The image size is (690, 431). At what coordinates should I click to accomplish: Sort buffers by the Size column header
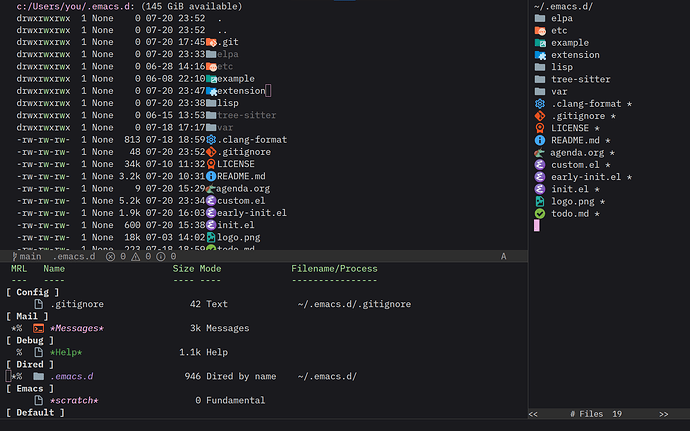point(183,269)
